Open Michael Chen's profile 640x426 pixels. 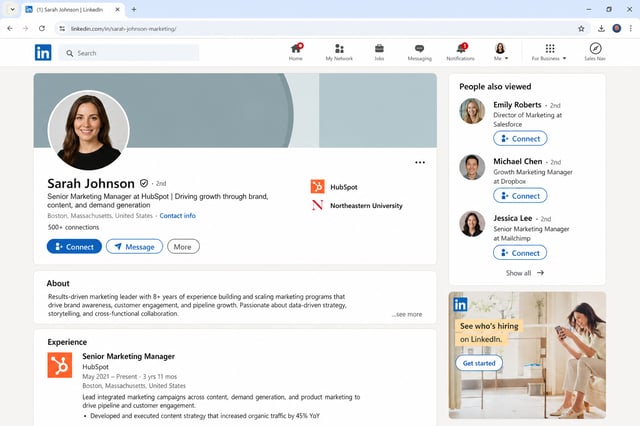coord(518,162)
